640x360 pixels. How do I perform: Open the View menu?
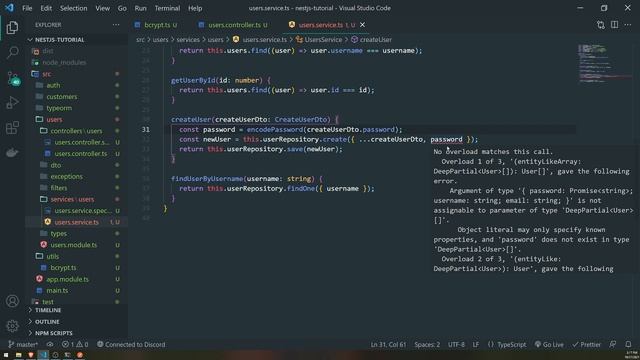102,8
